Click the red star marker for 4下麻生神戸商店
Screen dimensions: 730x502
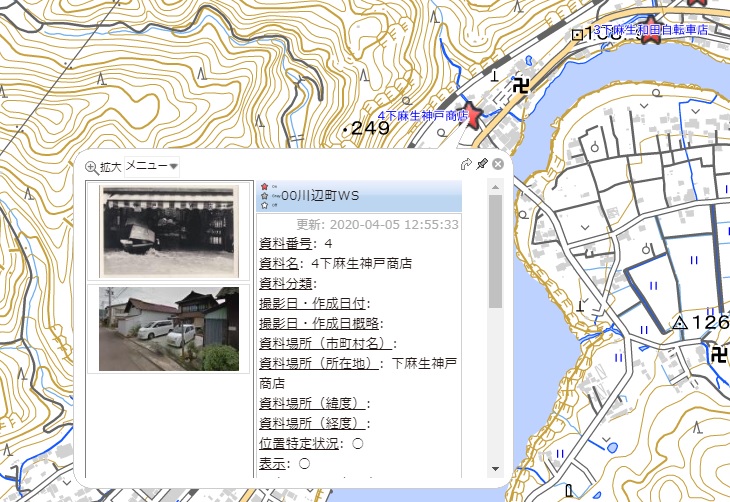(470, 116)
